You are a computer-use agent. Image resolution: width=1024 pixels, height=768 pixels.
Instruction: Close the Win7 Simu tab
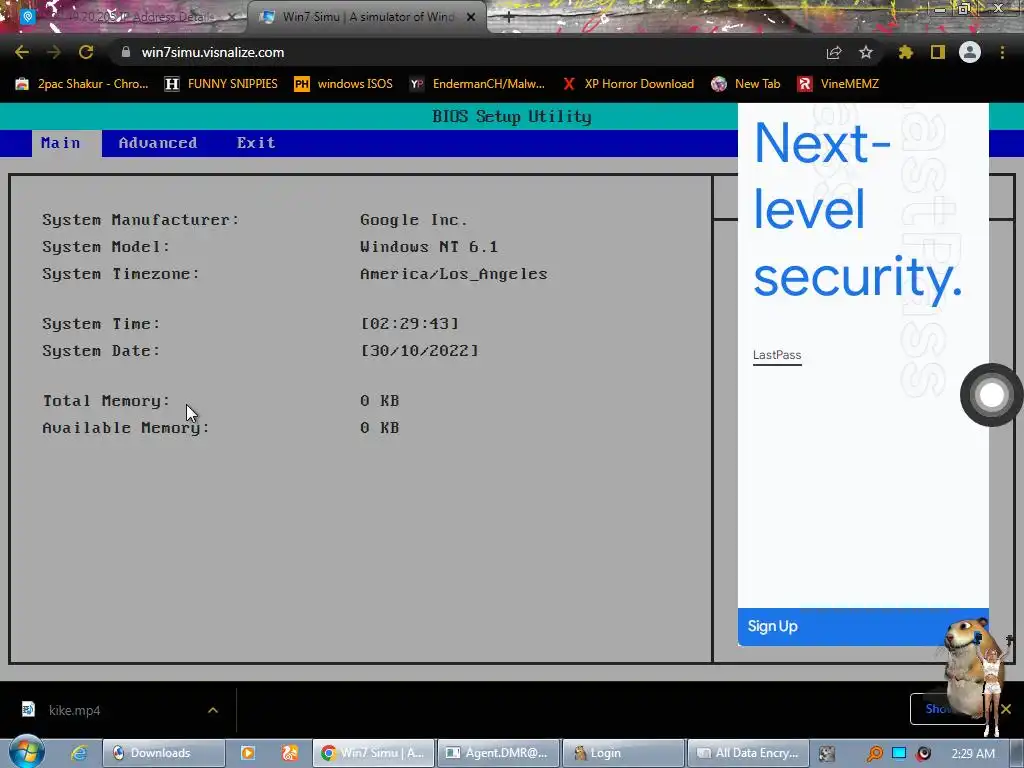(471, 17)
